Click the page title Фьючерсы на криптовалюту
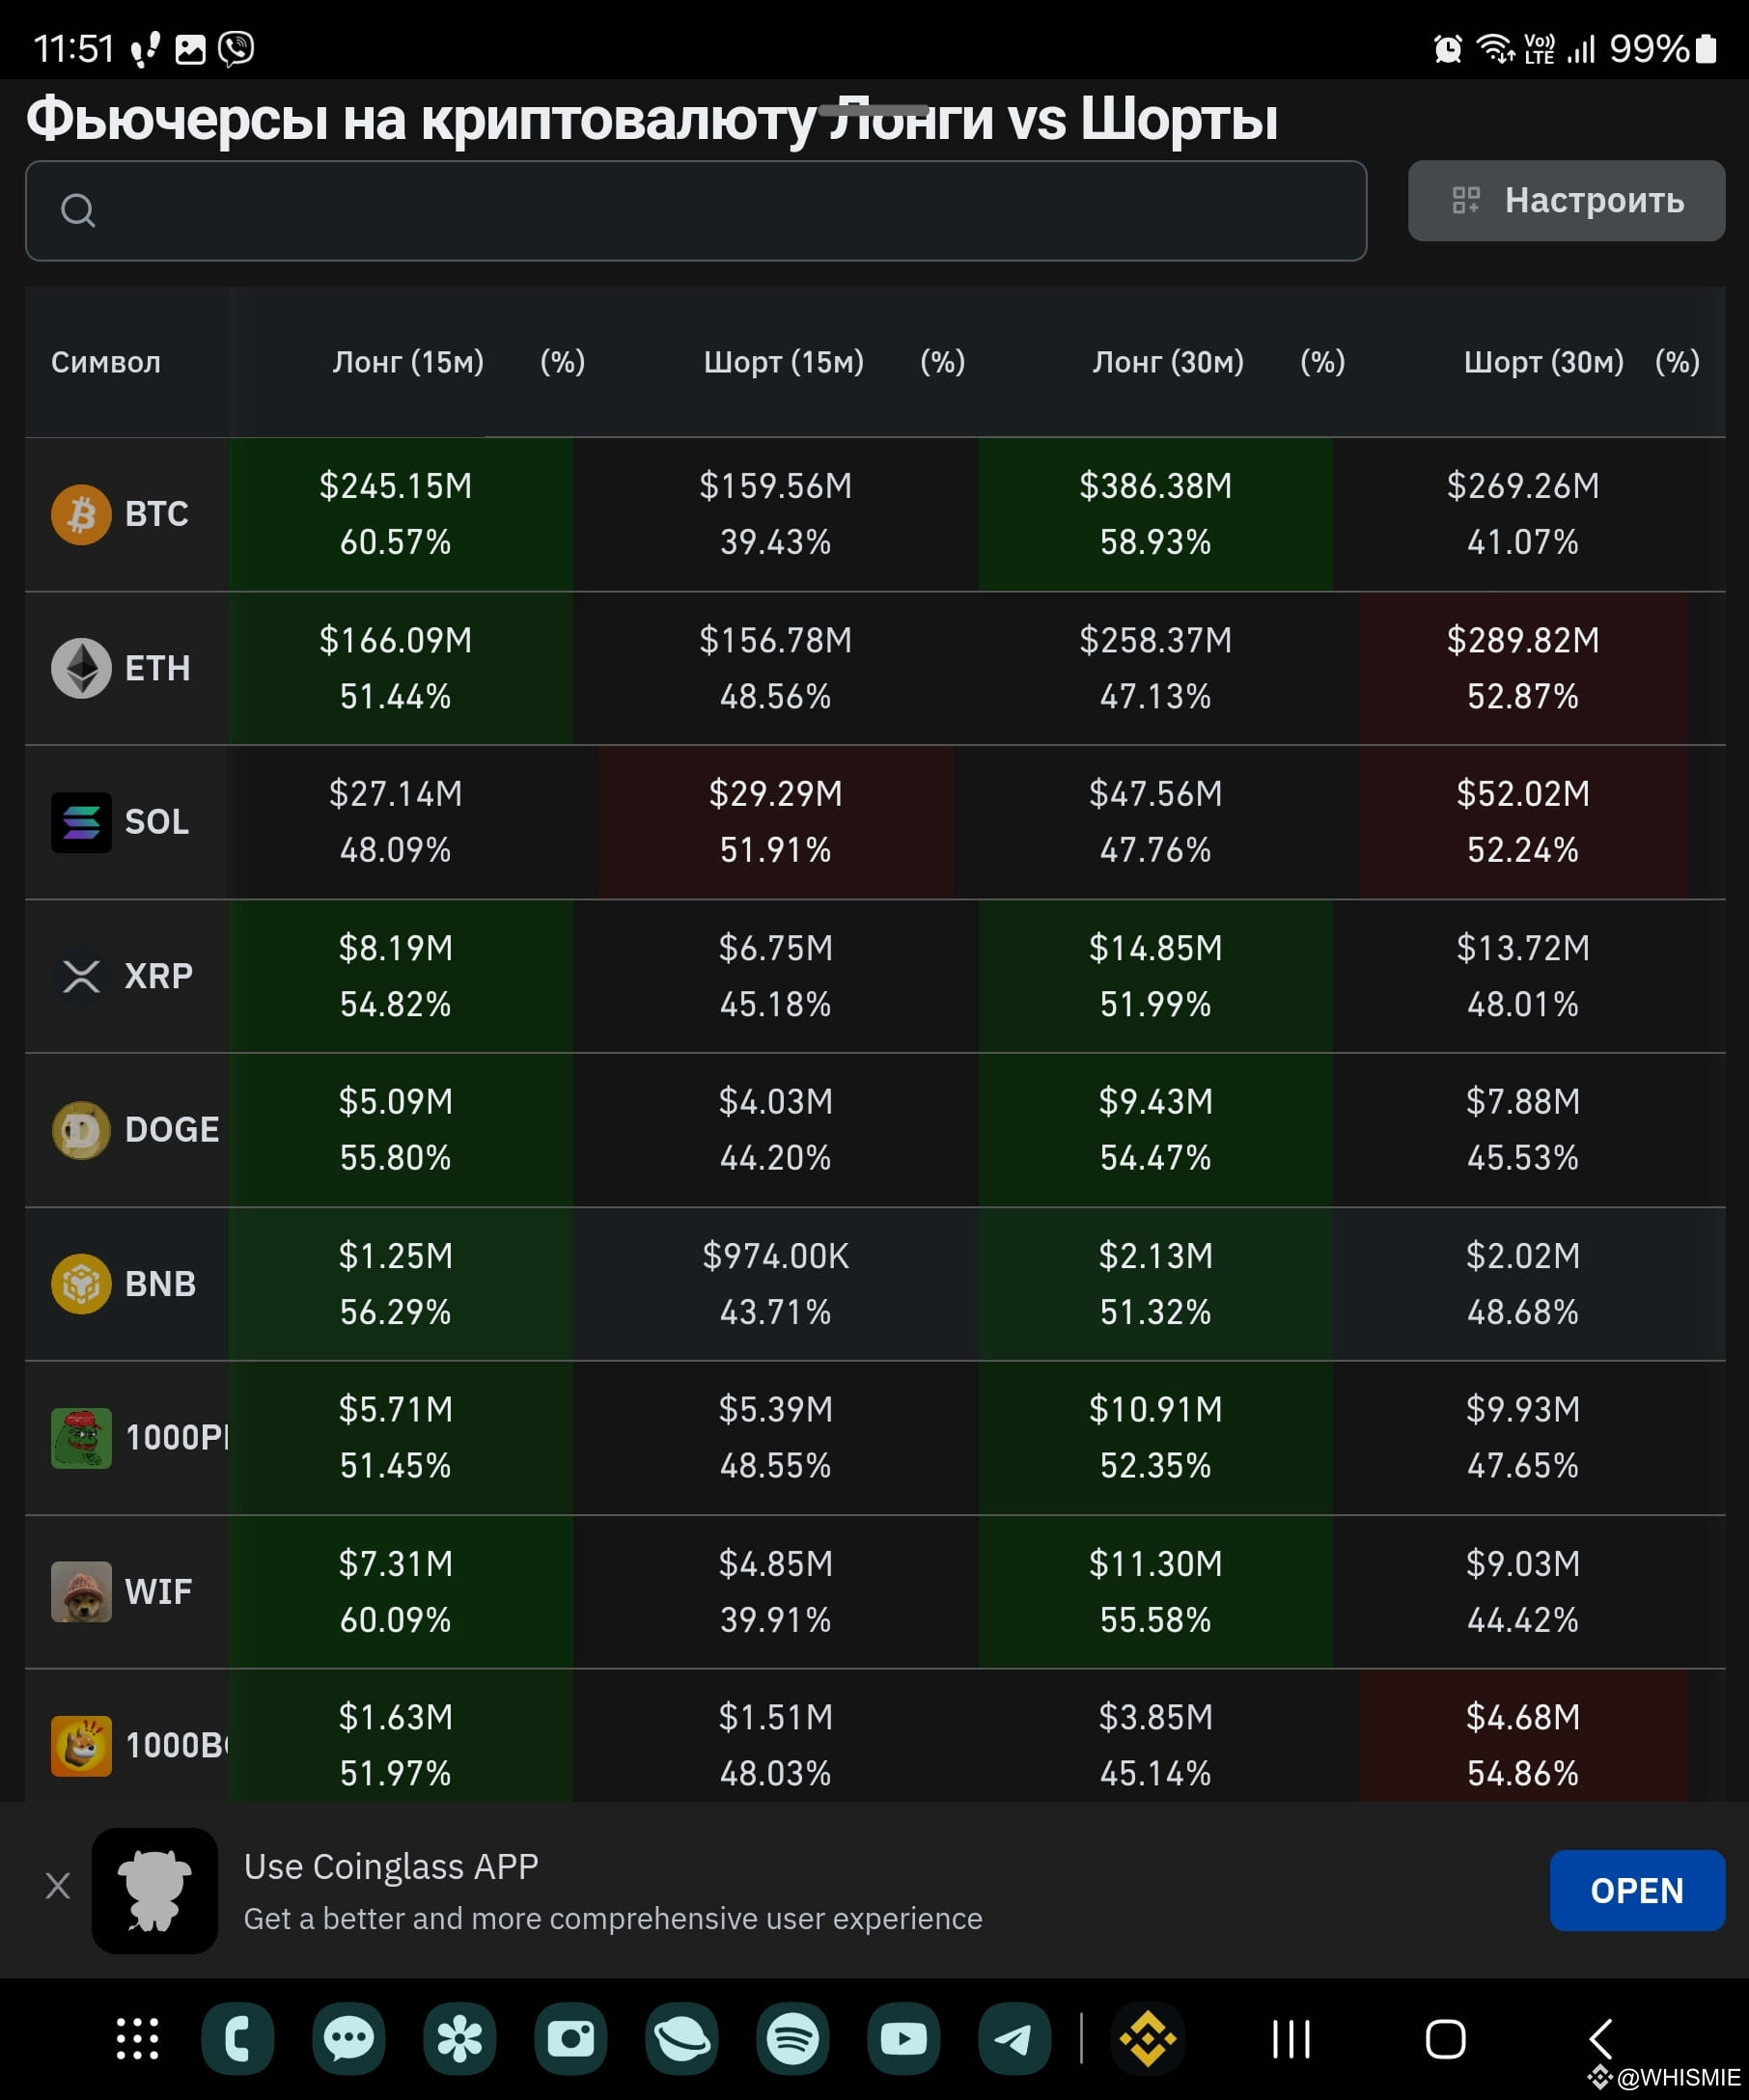1749x2100 pixels. (x=420, y=119)
